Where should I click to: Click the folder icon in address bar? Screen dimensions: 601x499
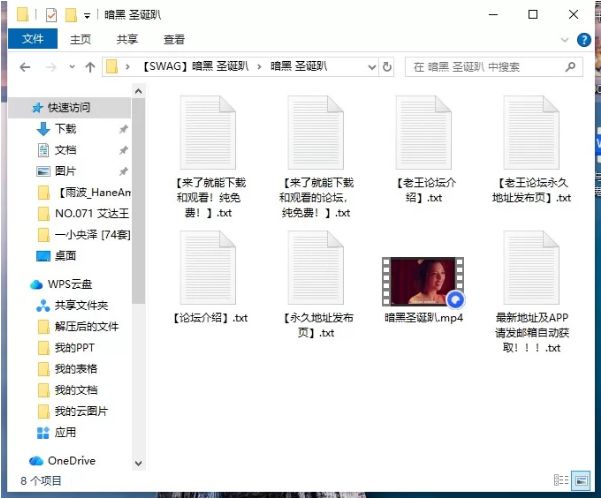pyautogui.click(x=112, y=67)
